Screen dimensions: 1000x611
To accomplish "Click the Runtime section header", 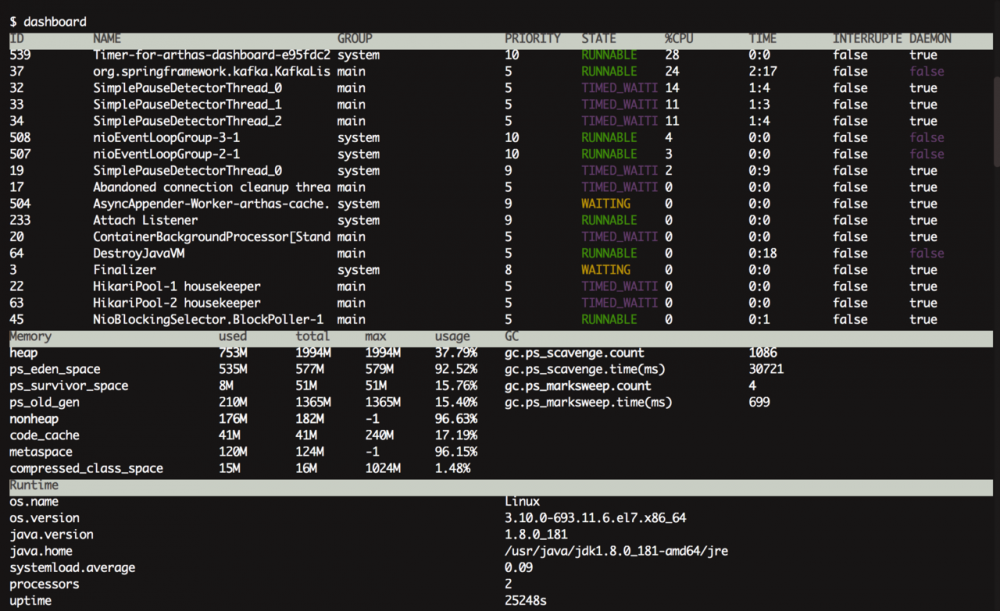I will point(34,485).
